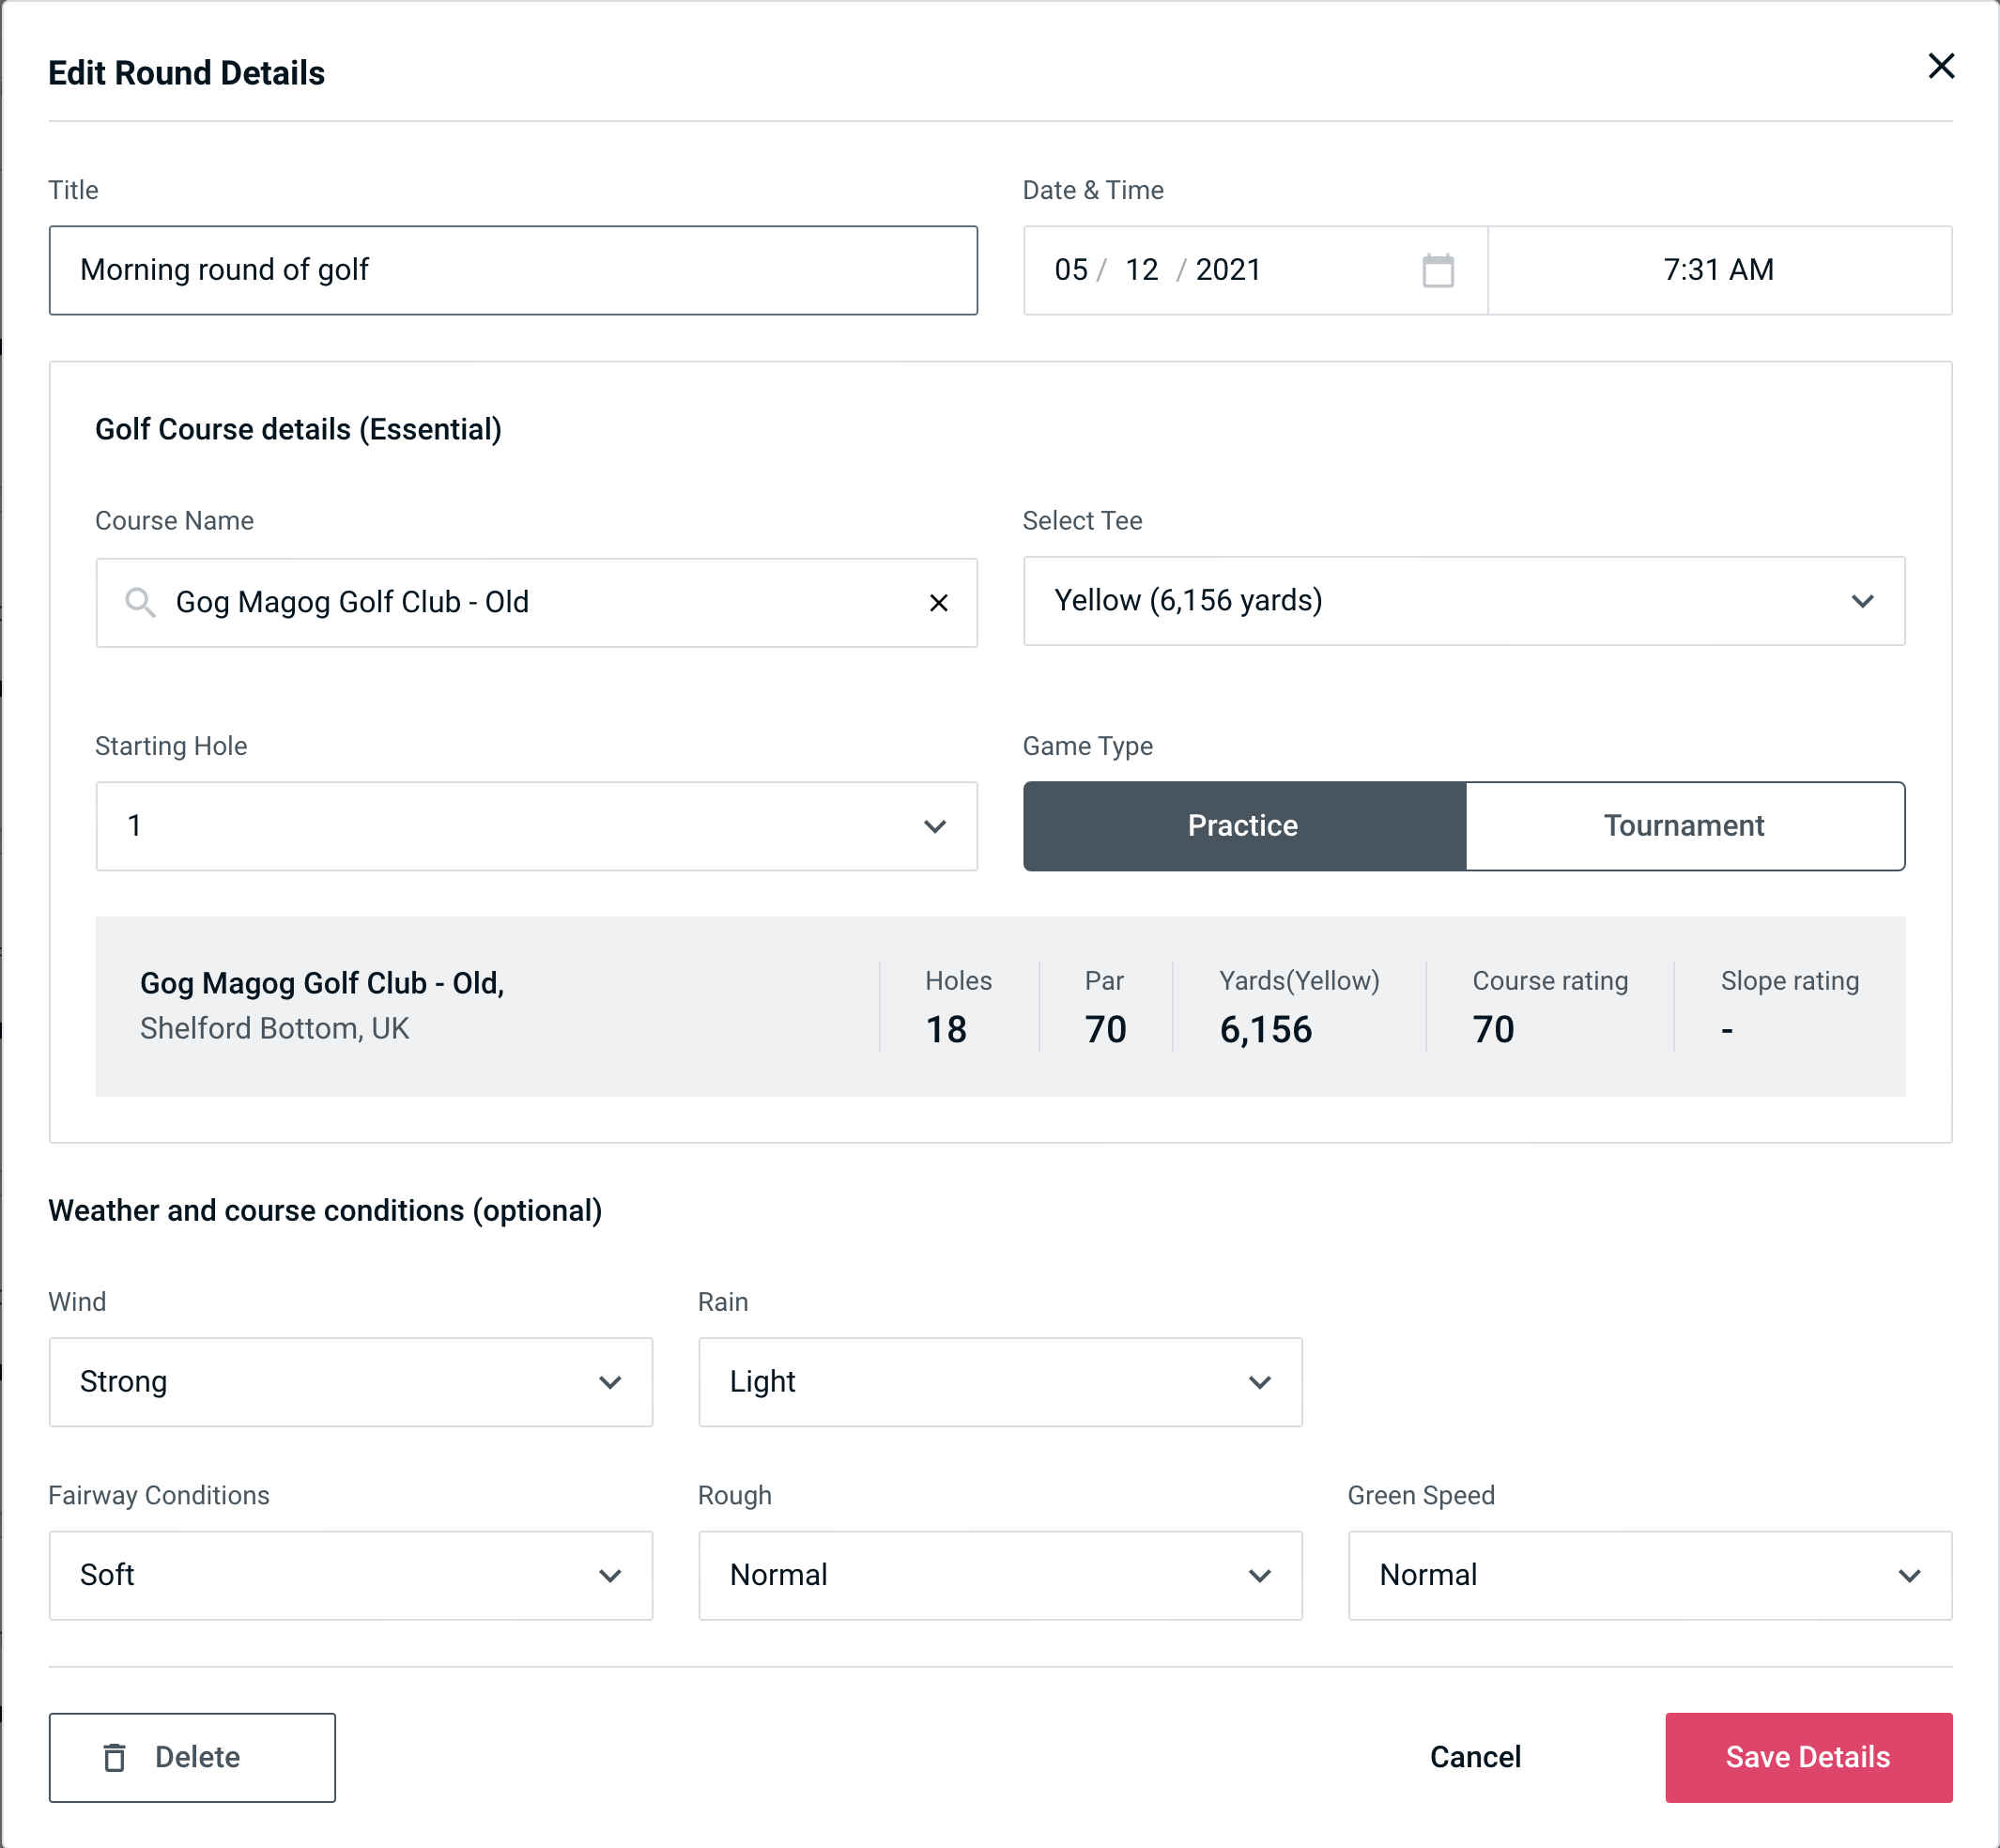Click the dropdown chevron for Starting Hole
The width and height of the screenshot is (2000, 1848).
[935, 827]
